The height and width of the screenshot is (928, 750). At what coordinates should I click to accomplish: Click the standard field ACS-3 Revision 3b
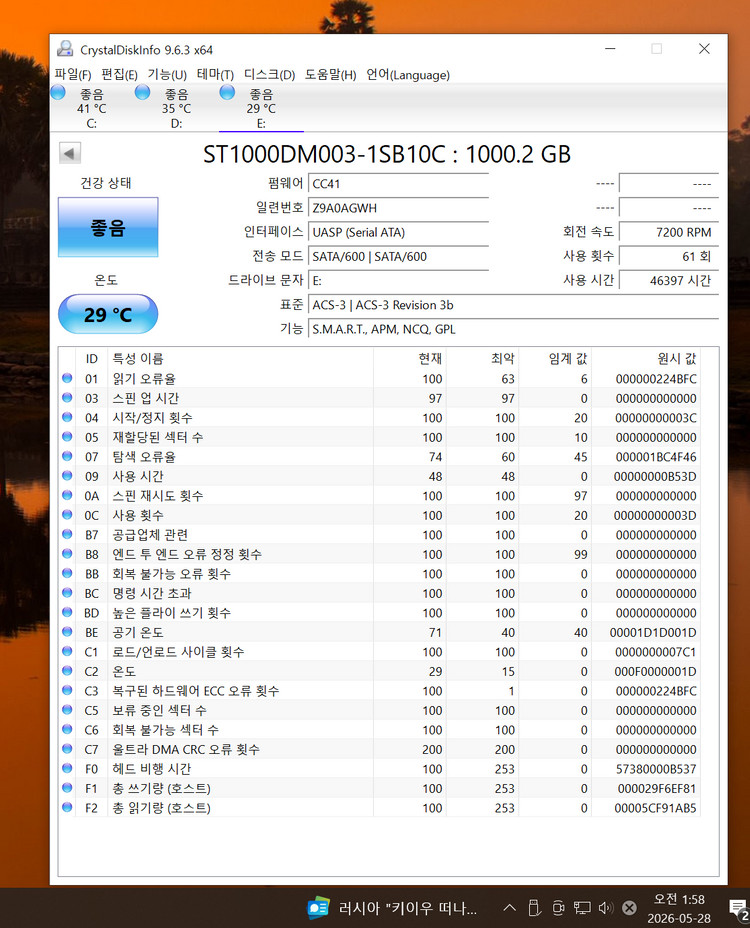click(513, 305)
